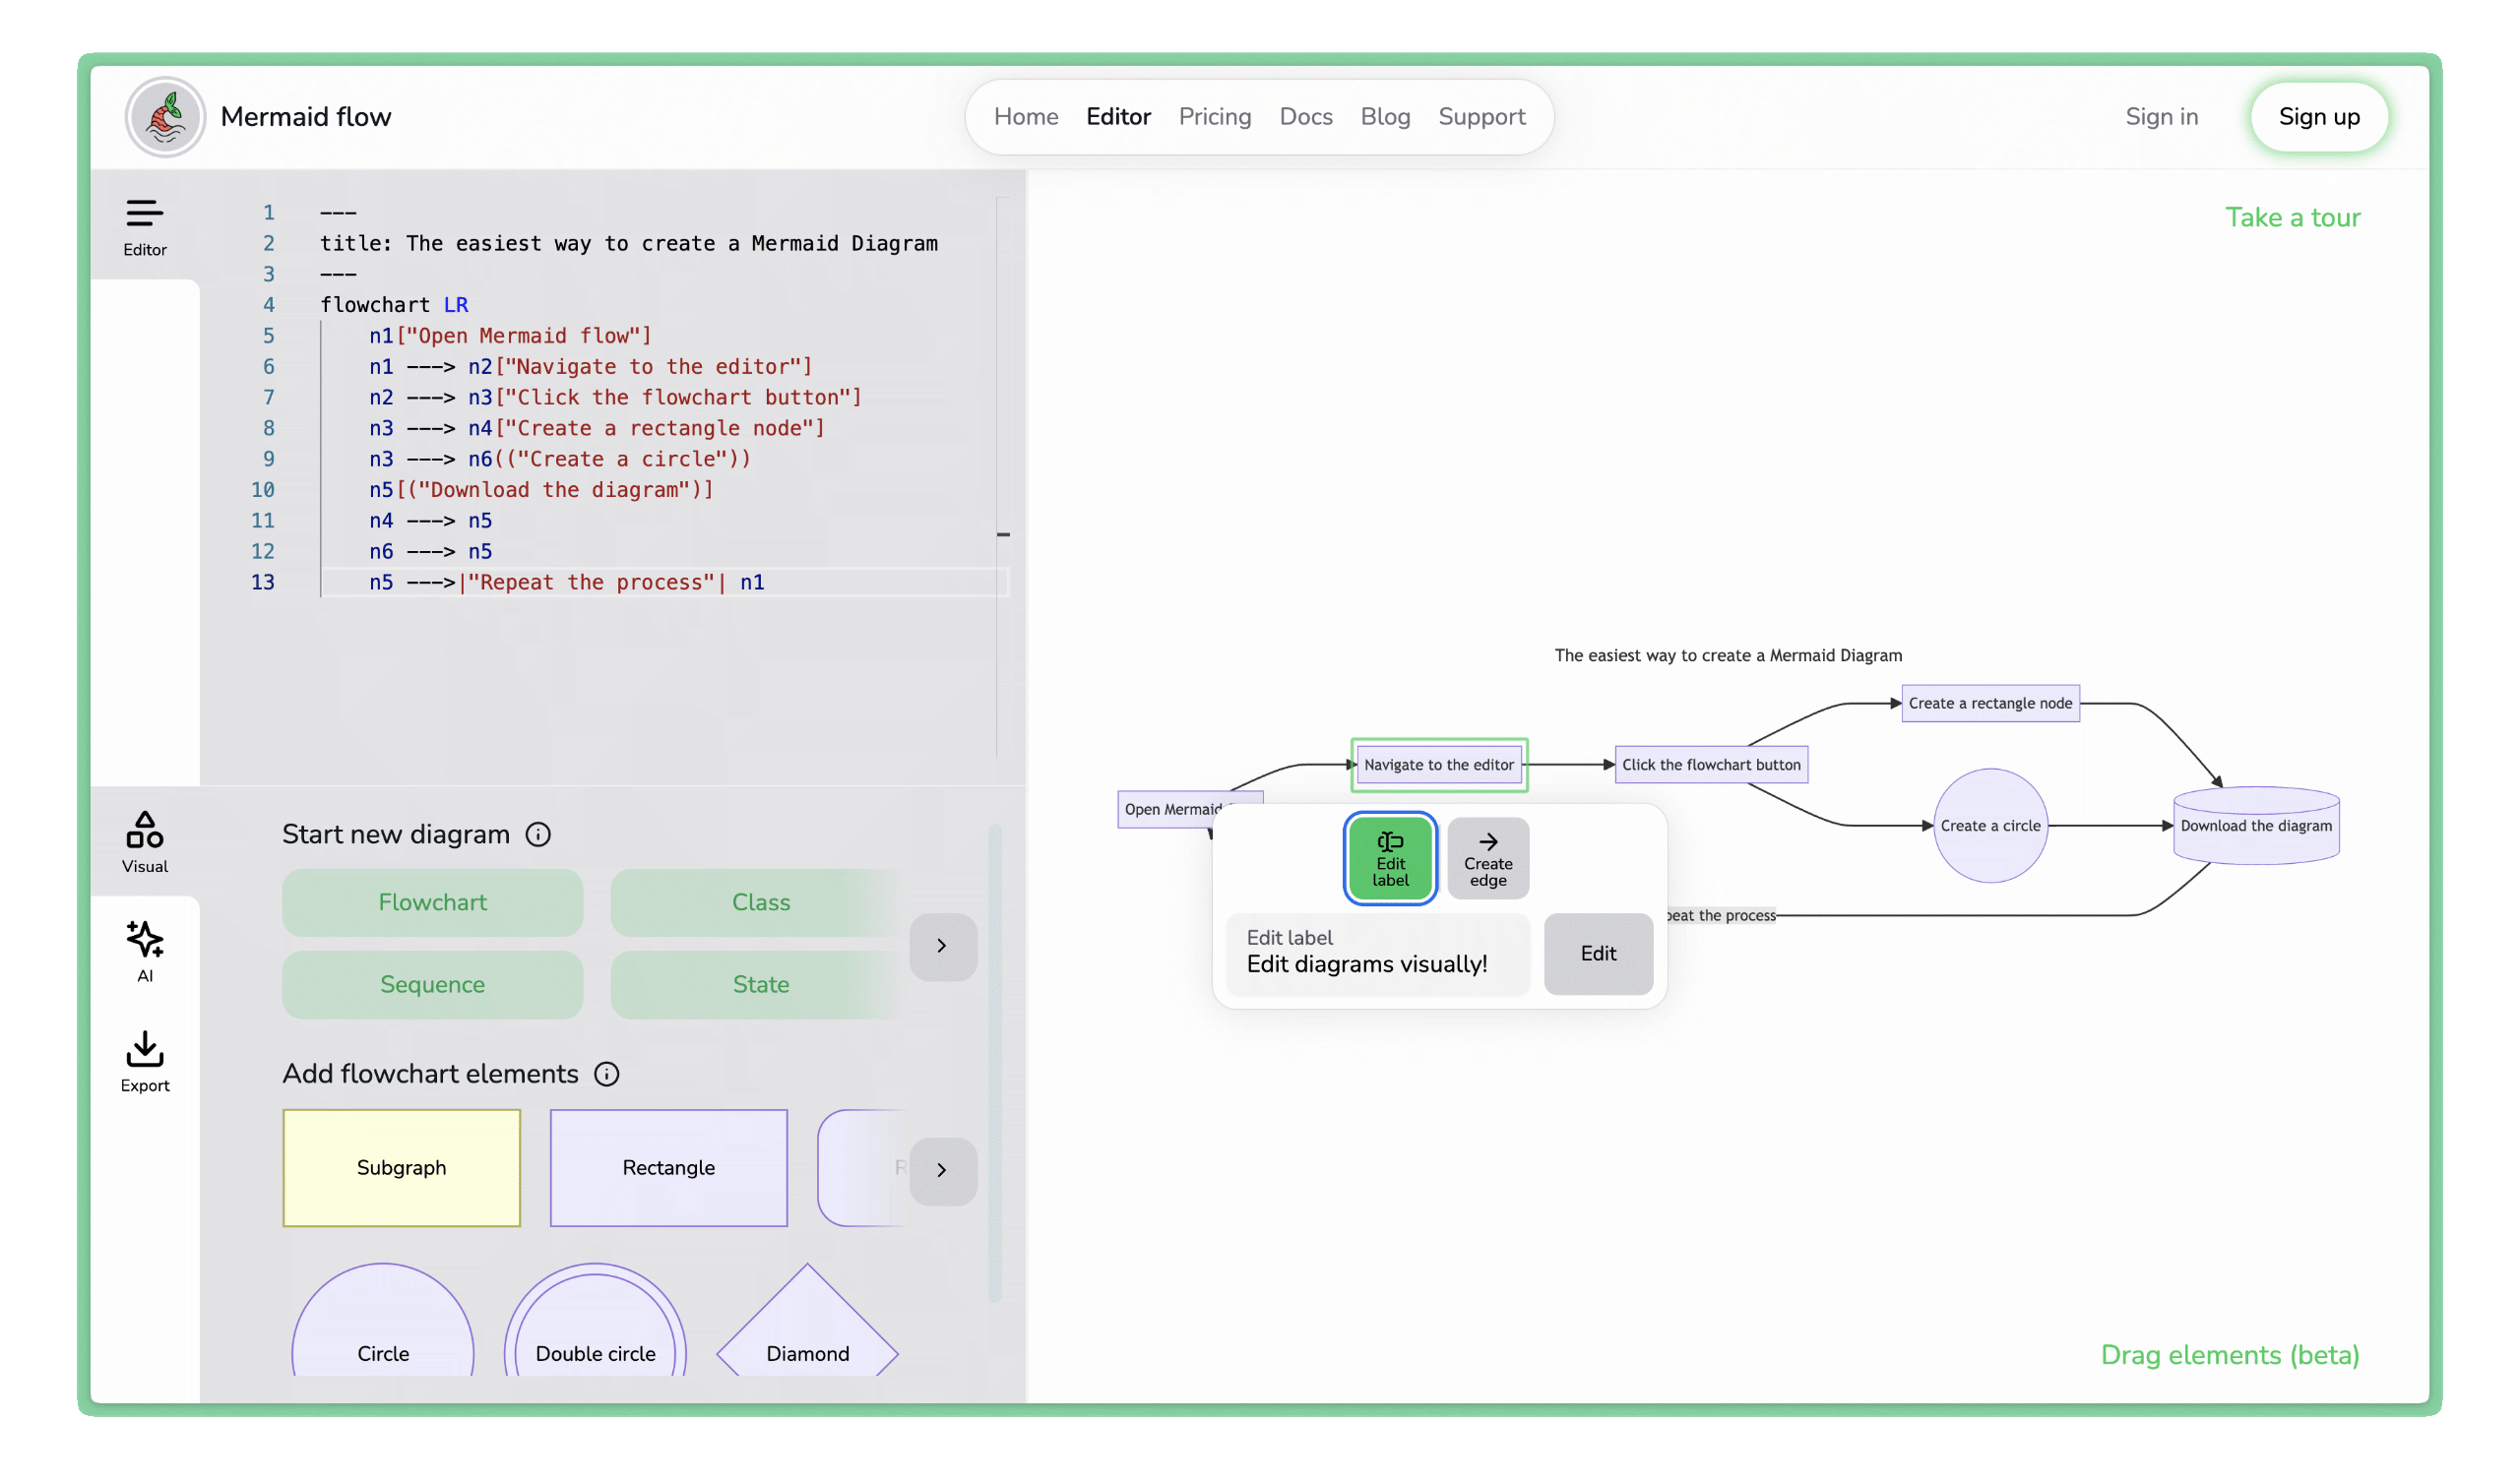Open the Pricing page
This screenshot has width=2520, height=1484.
coord(1214,116)
